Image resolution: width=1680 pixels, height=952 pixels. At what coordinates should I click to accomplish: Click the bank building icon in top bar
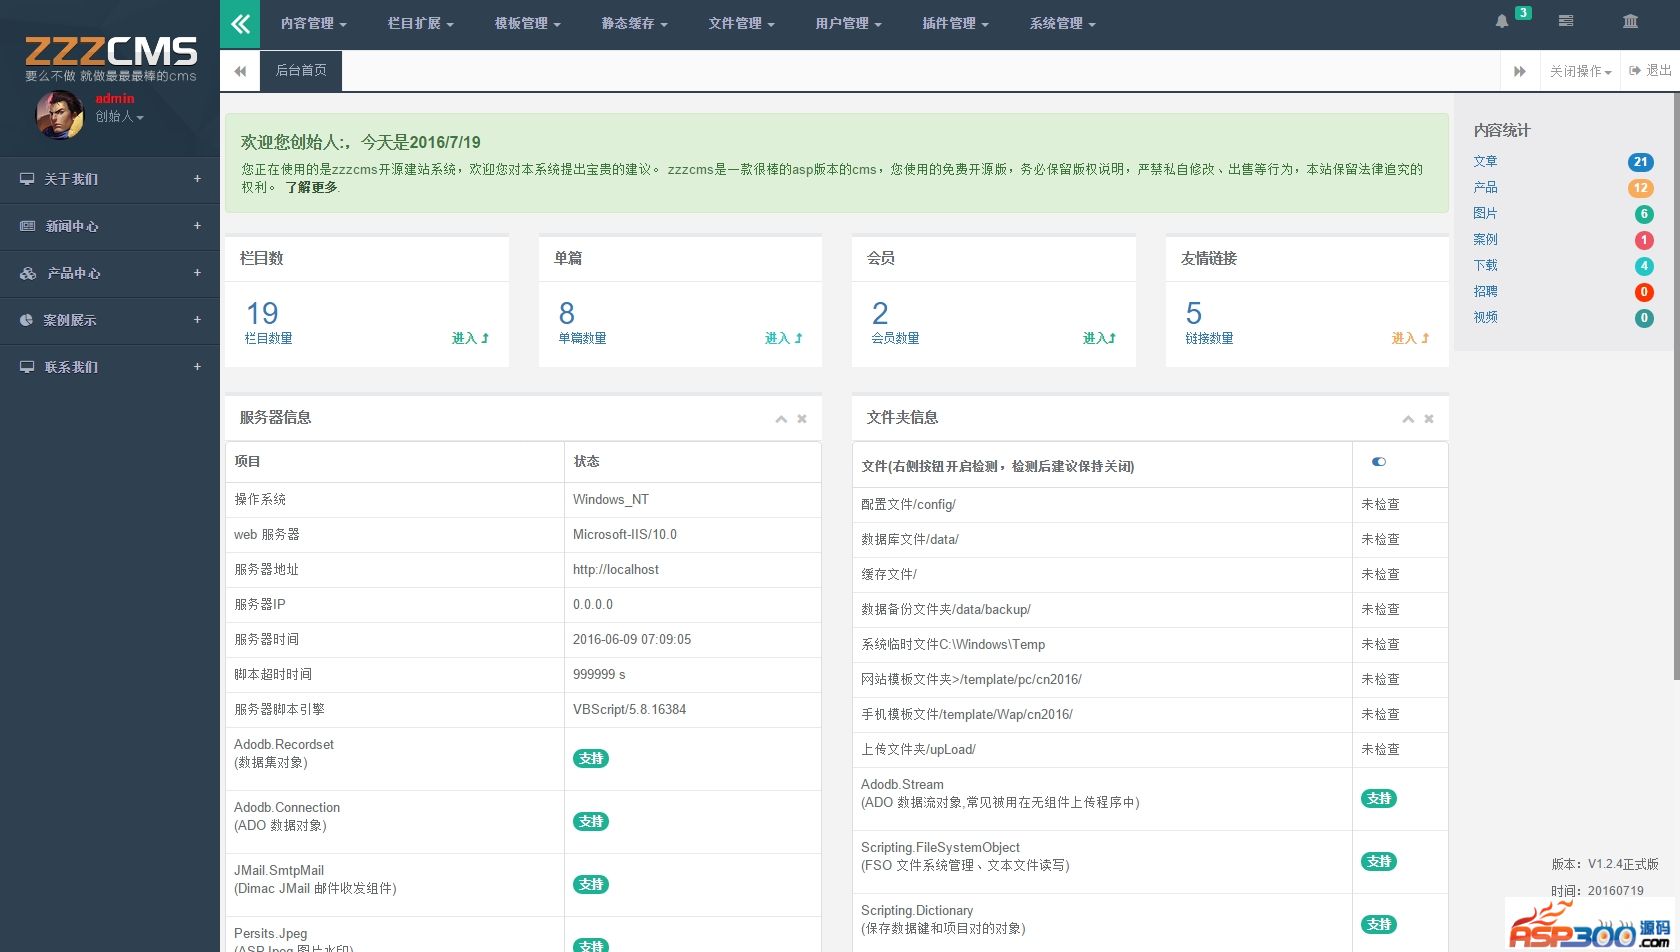pos(1630,21)
